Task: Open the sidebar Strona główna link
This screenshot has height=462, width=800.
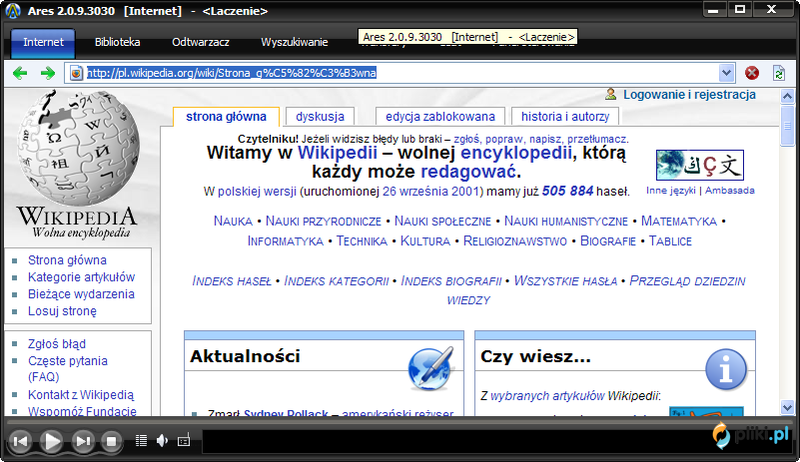Action: 67,260
